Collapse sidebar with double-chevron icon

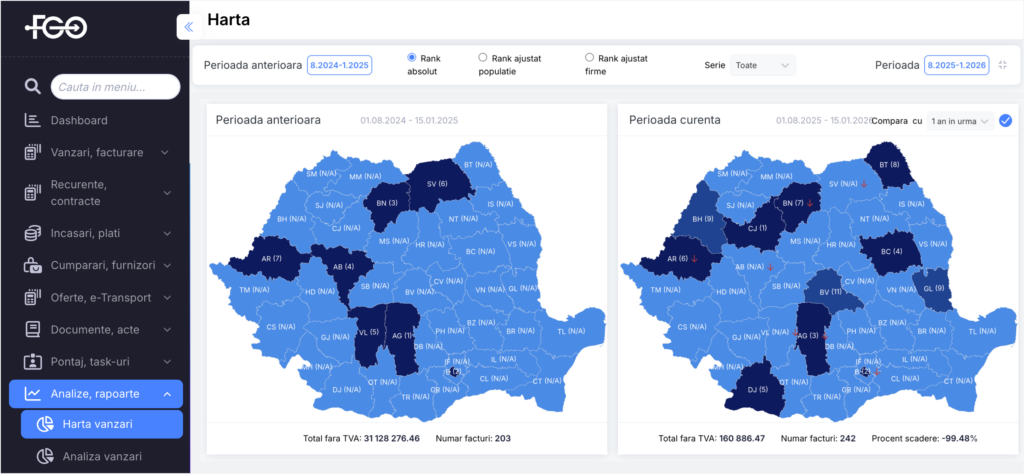point(188,28)
